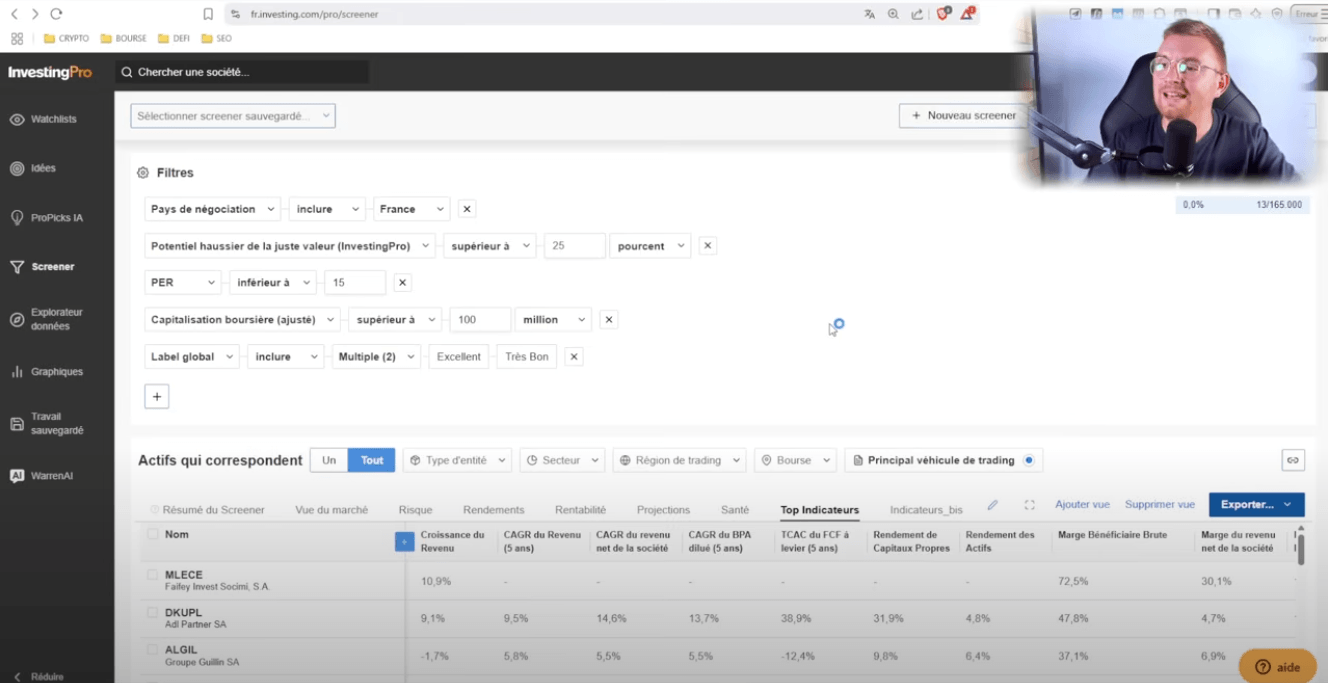Image resolution: width=1328 pixels, height=683 pixels.
Task: Click the pencil edit view icon
Action: [993, 505]
